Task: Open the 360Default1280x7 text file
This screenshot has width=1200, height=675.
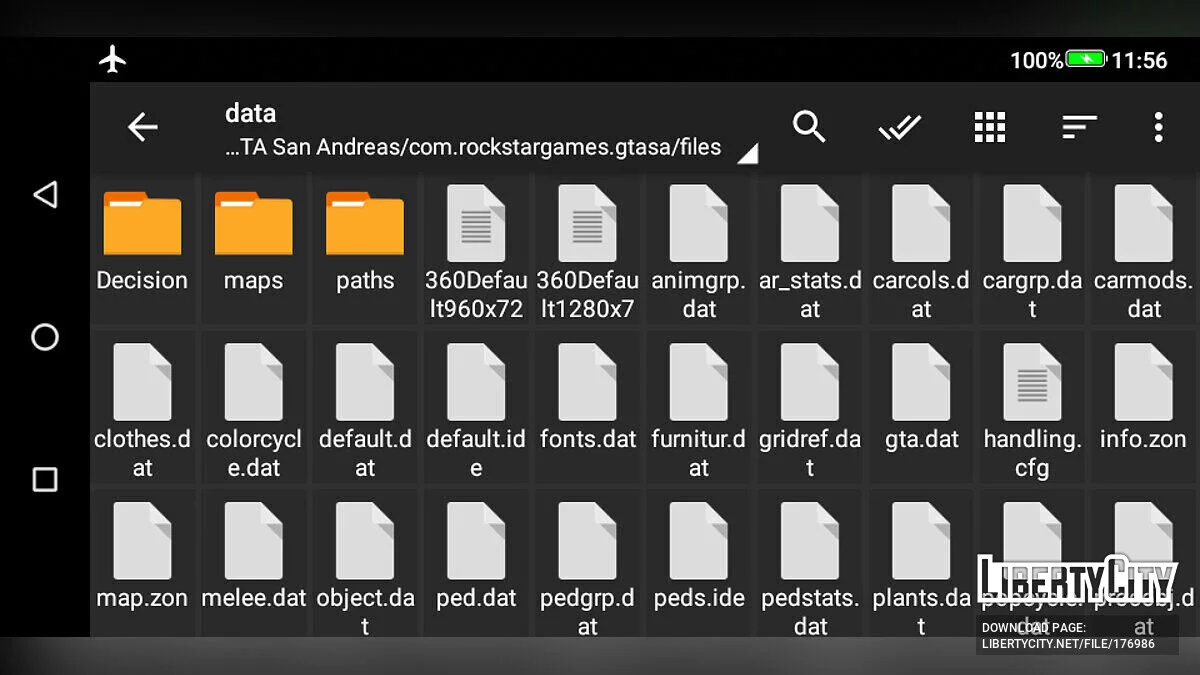Action: tap(587, 250)
